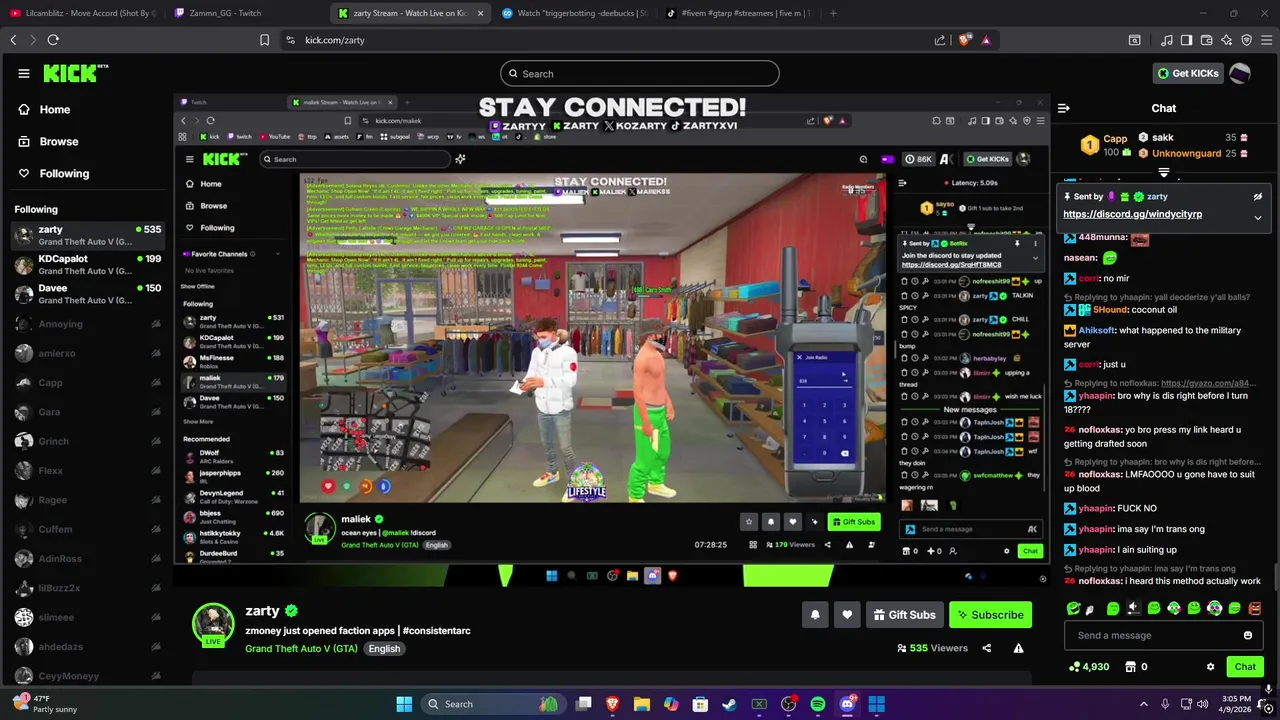Screen dimensions: 1280x720
Task: Open zarty channel in Following list
Action: tap(88, 236)
